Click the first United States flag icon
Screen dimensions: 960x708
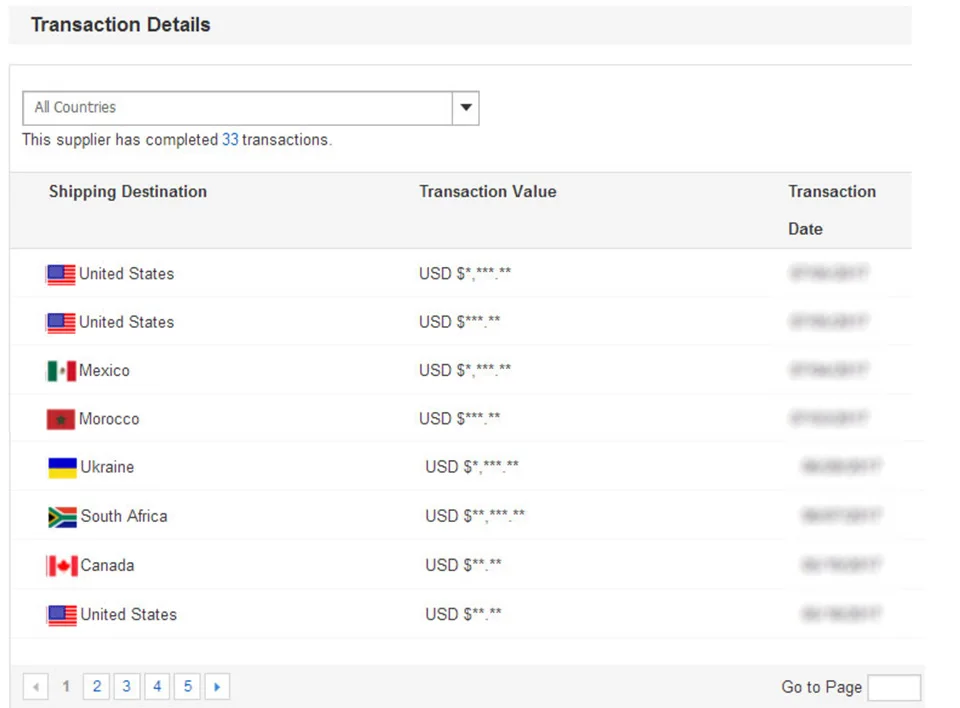pos(61,274)
